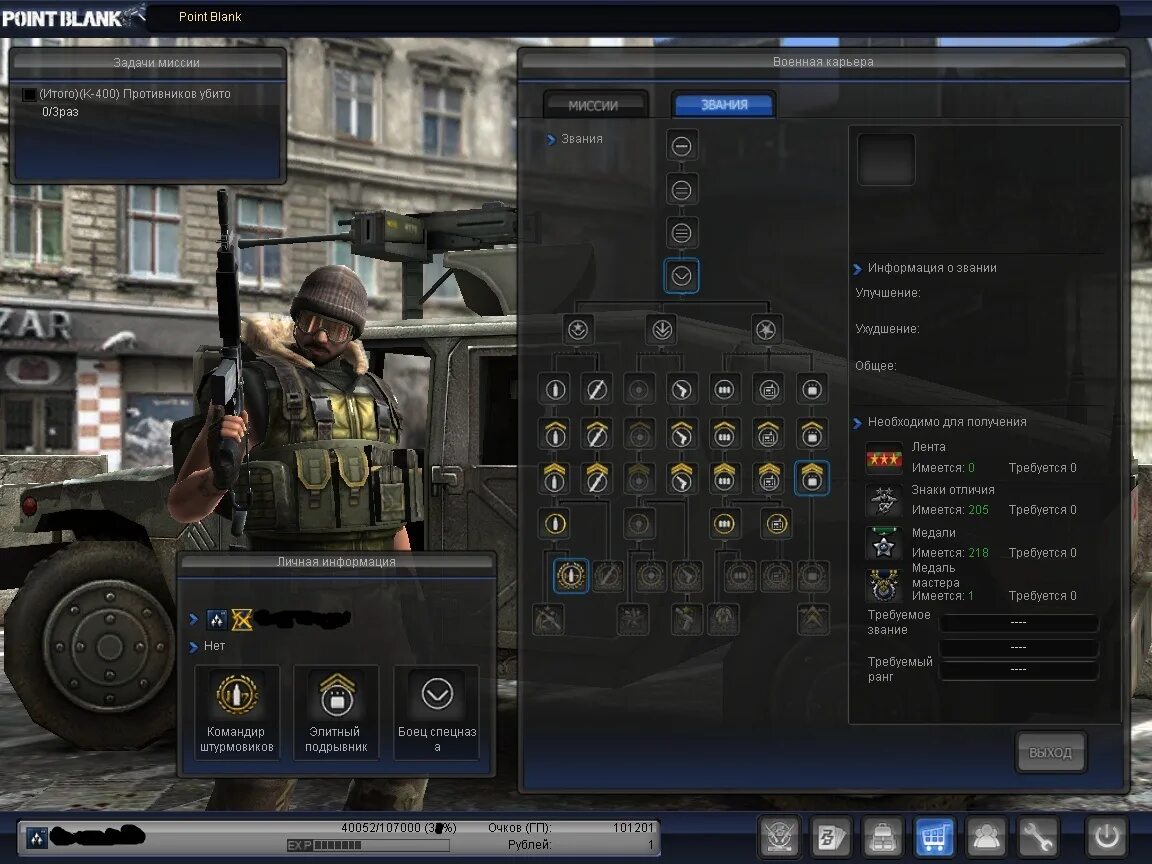Select the plain explosive-charge rank without chevrons

[x=811, y=389]
